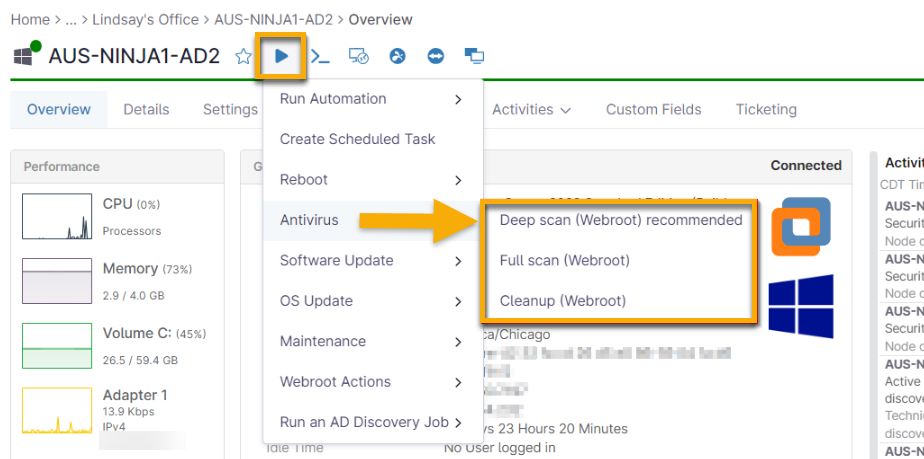Click the CPU performance graph
924x459 pixels.
[56, 216]
